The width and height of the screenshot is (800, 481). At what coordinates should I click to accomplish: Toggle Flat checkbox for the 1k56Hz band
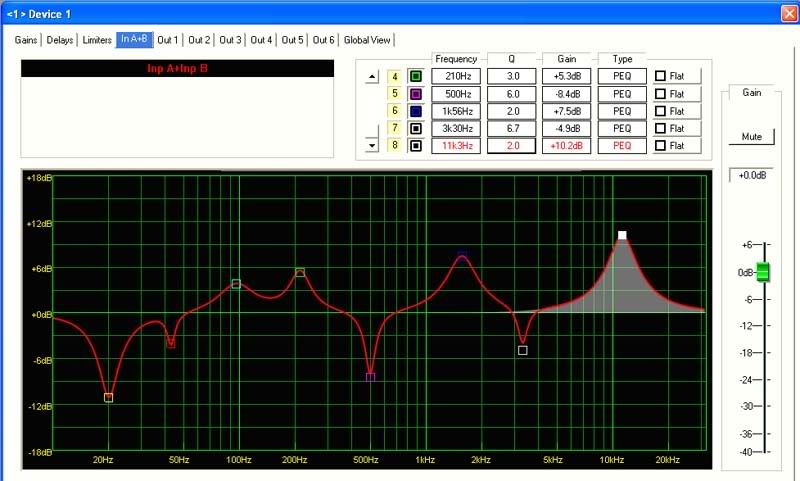coord(660,111)
